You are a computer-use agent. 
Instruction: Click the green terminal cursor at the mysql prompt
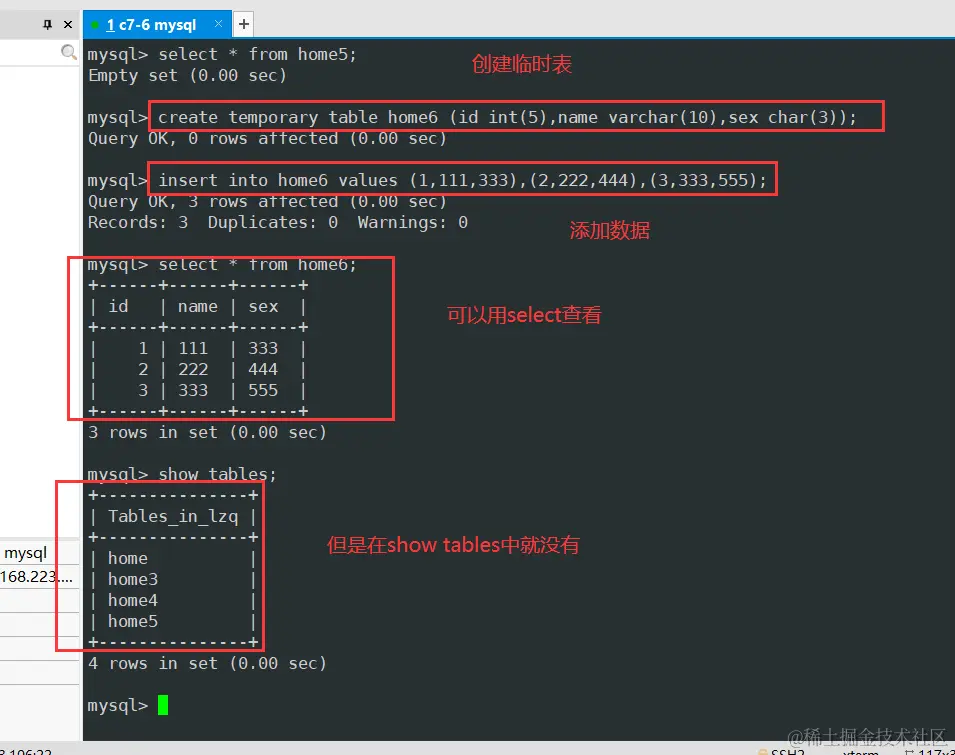click(x=163, y=705)
